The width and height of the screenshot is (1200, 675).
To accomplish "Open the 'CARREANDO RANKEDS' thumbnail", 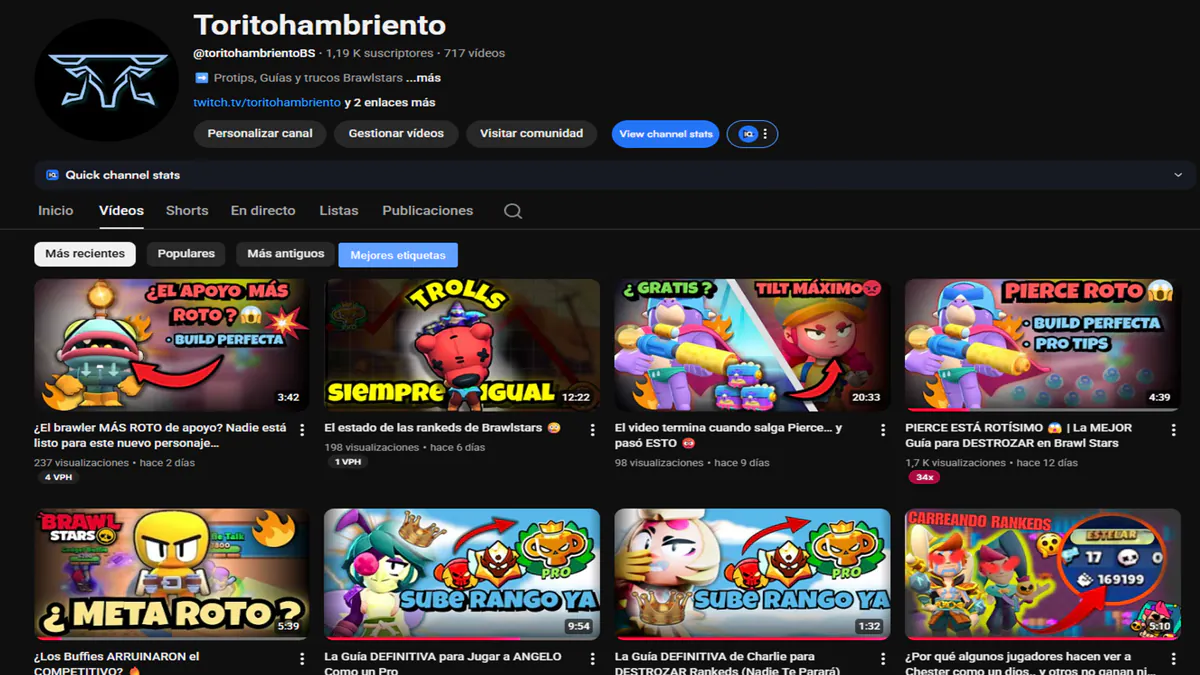I will pos(1043,574).
